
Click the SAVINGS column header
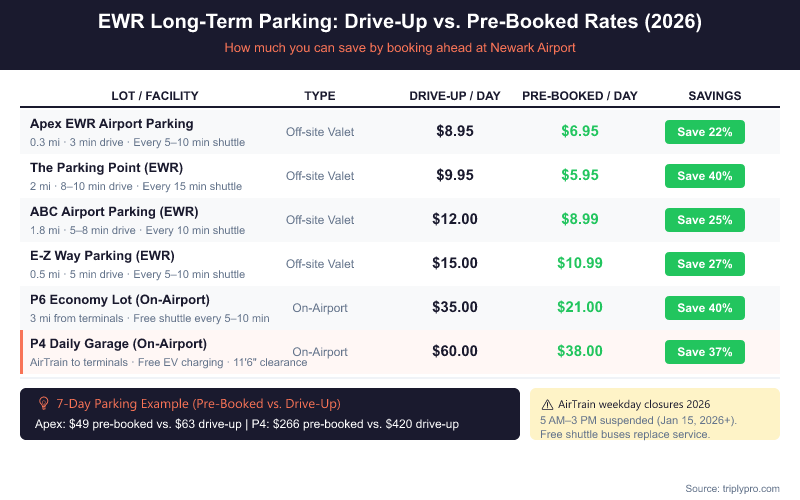click(714, 96)
